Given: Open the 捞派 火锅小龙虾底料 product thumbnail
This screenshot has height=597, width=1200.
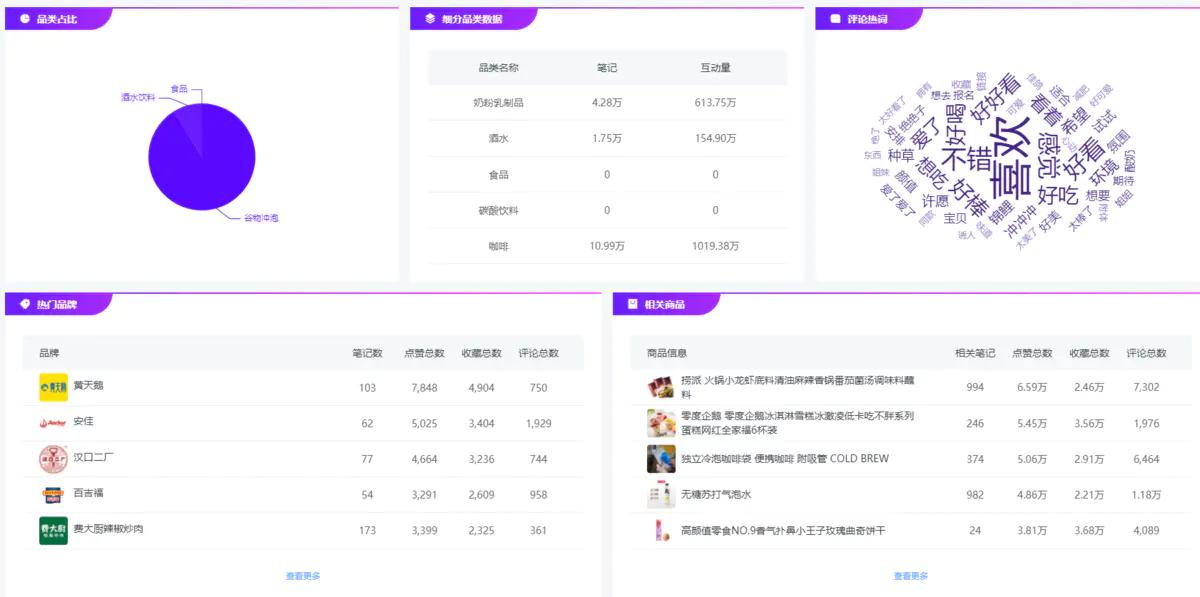Looking at the screenshot, I should pos(660,387).
